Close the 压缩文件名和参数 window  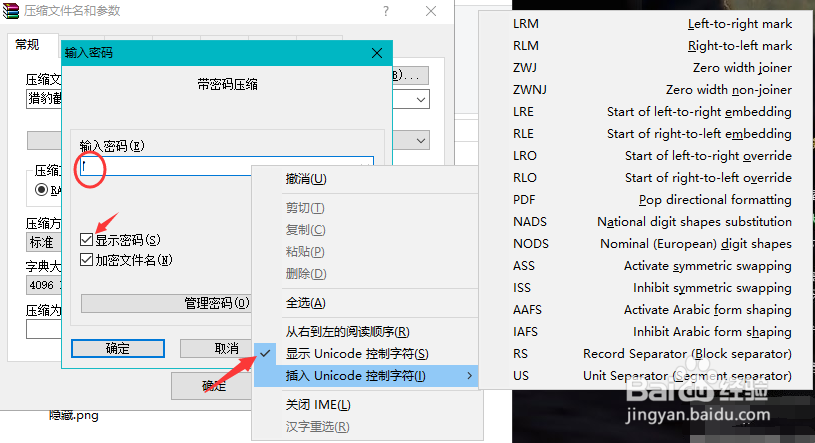click(x=431, y=11)
